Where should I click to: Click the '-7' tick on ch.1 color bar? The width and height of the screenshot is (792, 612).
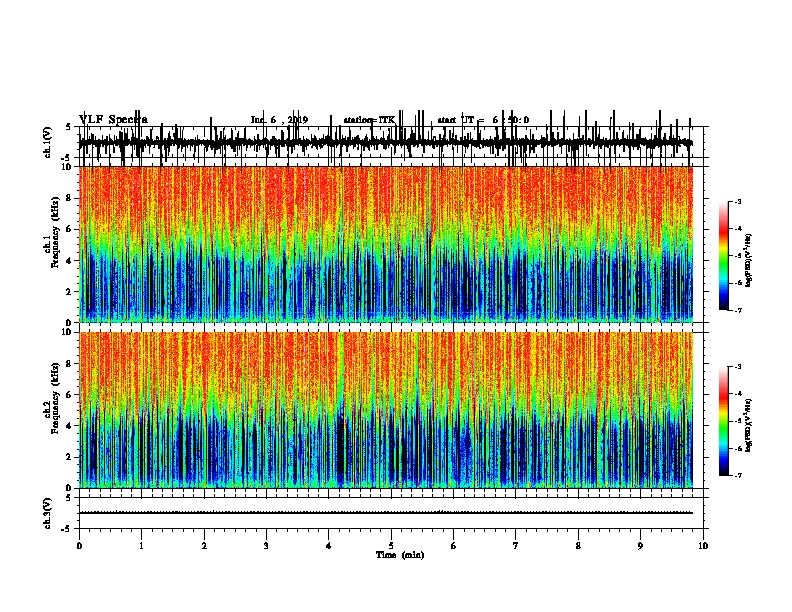[737, 310]
